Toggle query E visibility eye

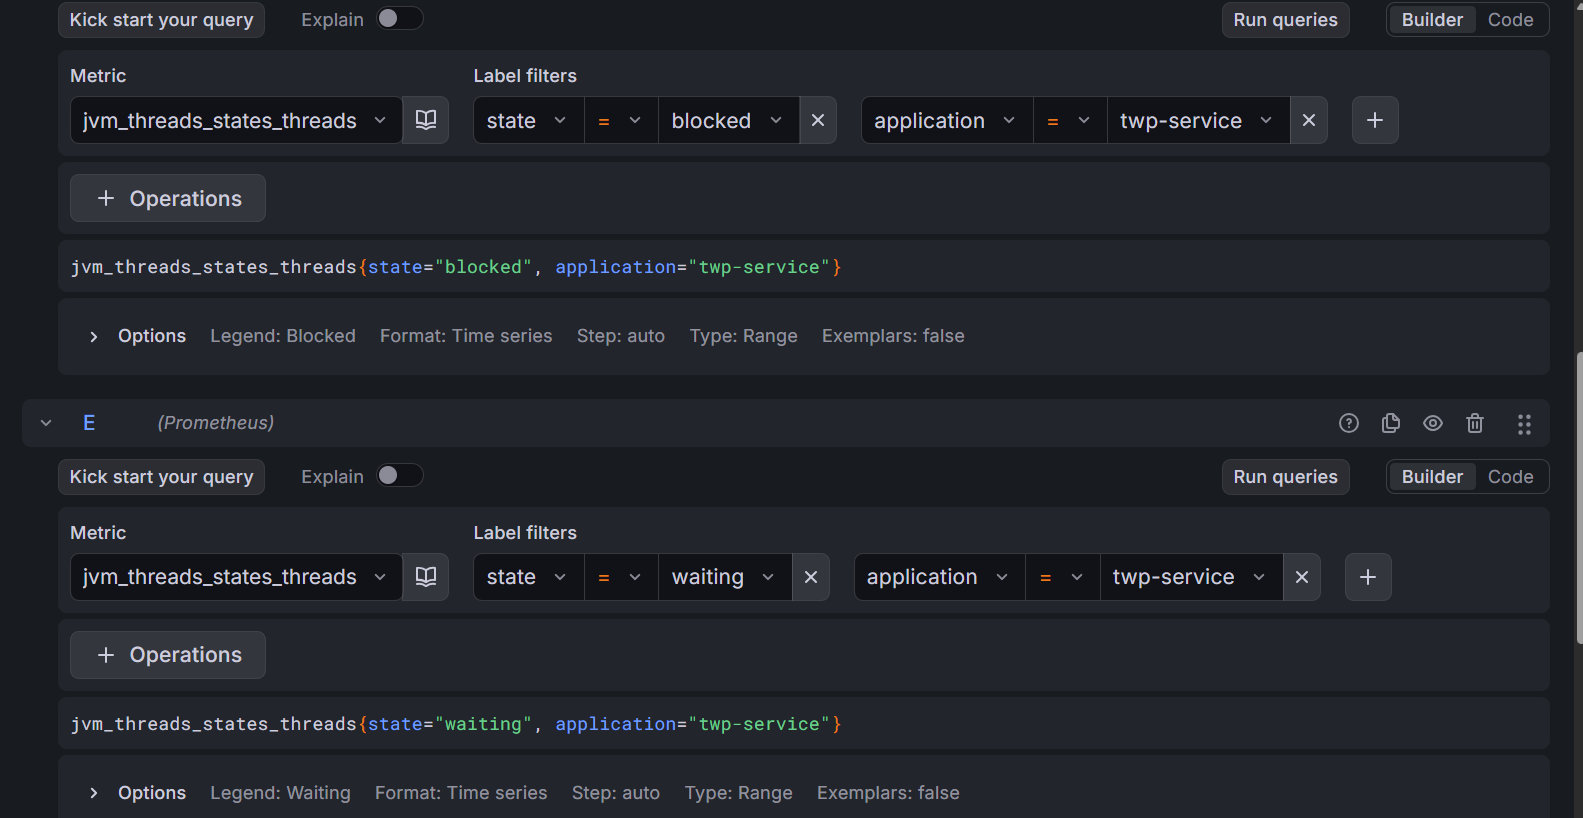coord(1433,423)
